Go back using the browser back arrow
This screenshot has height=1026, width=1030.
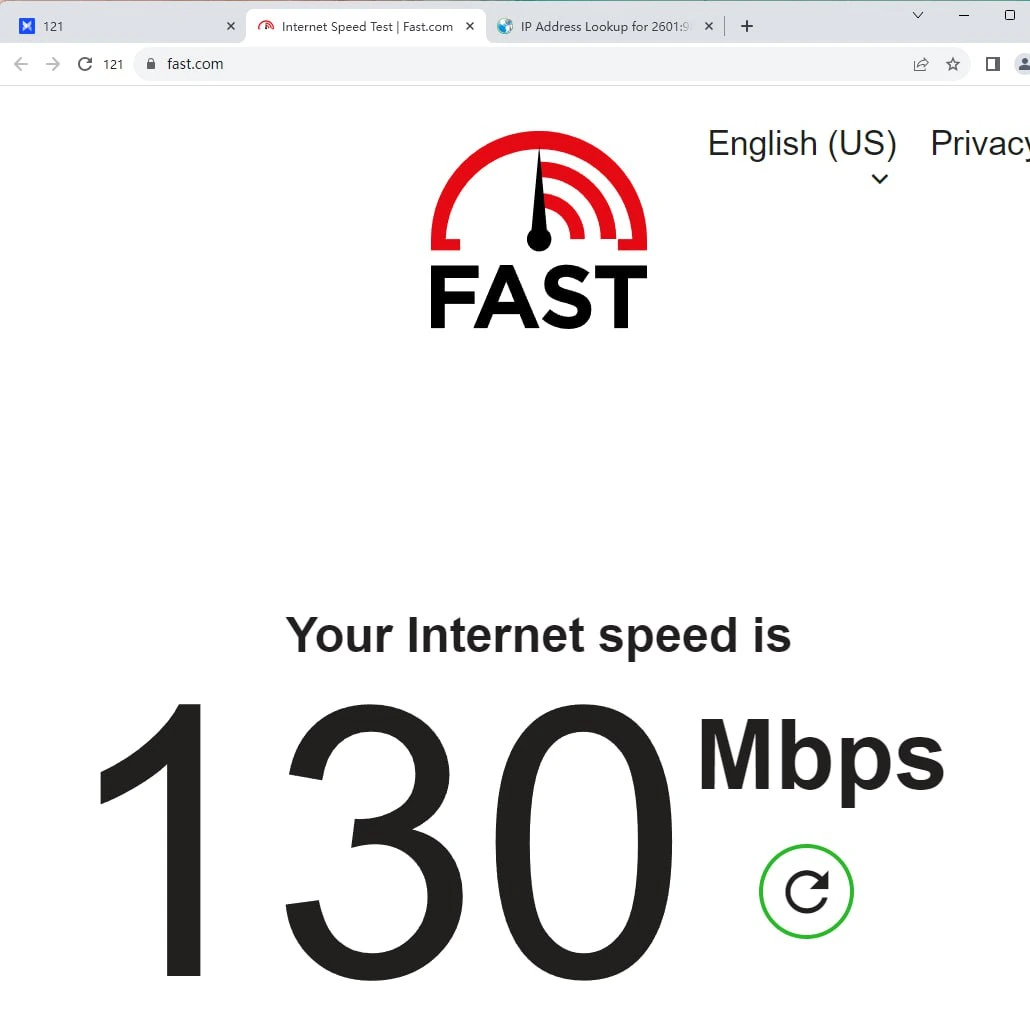coord(21,64)
